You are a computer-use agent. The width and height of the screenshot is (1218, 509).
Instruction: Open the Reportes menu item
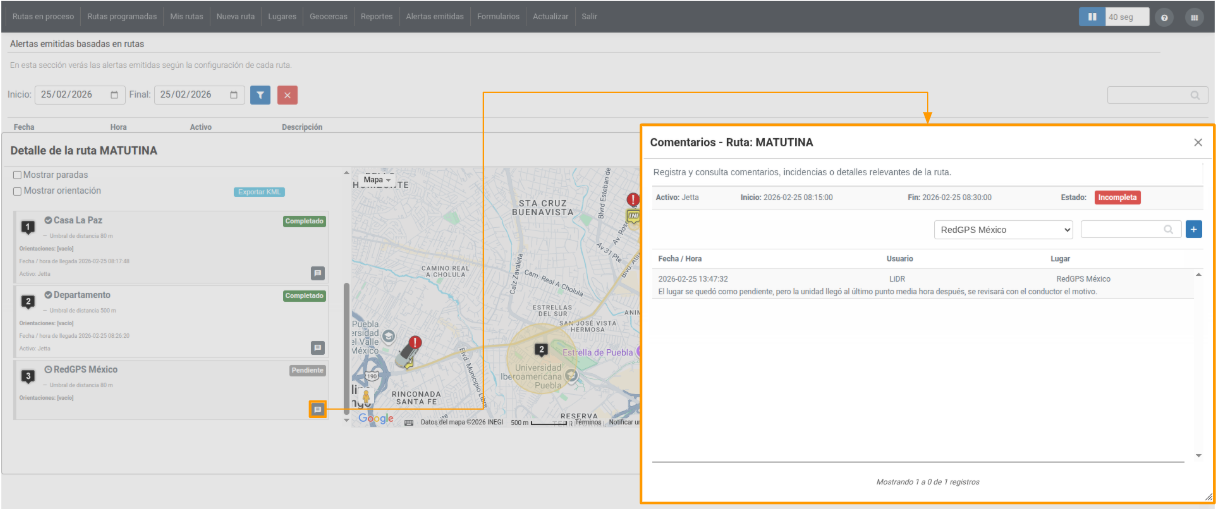[376, 17]
